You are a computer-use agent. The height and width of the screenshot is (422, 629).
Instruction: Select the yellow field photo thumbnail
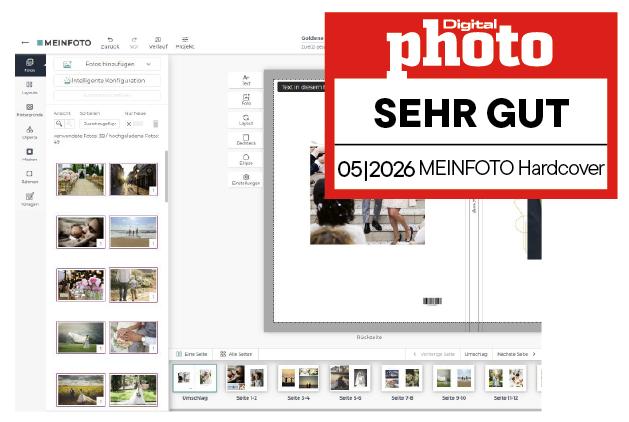(x=81, y=390)
